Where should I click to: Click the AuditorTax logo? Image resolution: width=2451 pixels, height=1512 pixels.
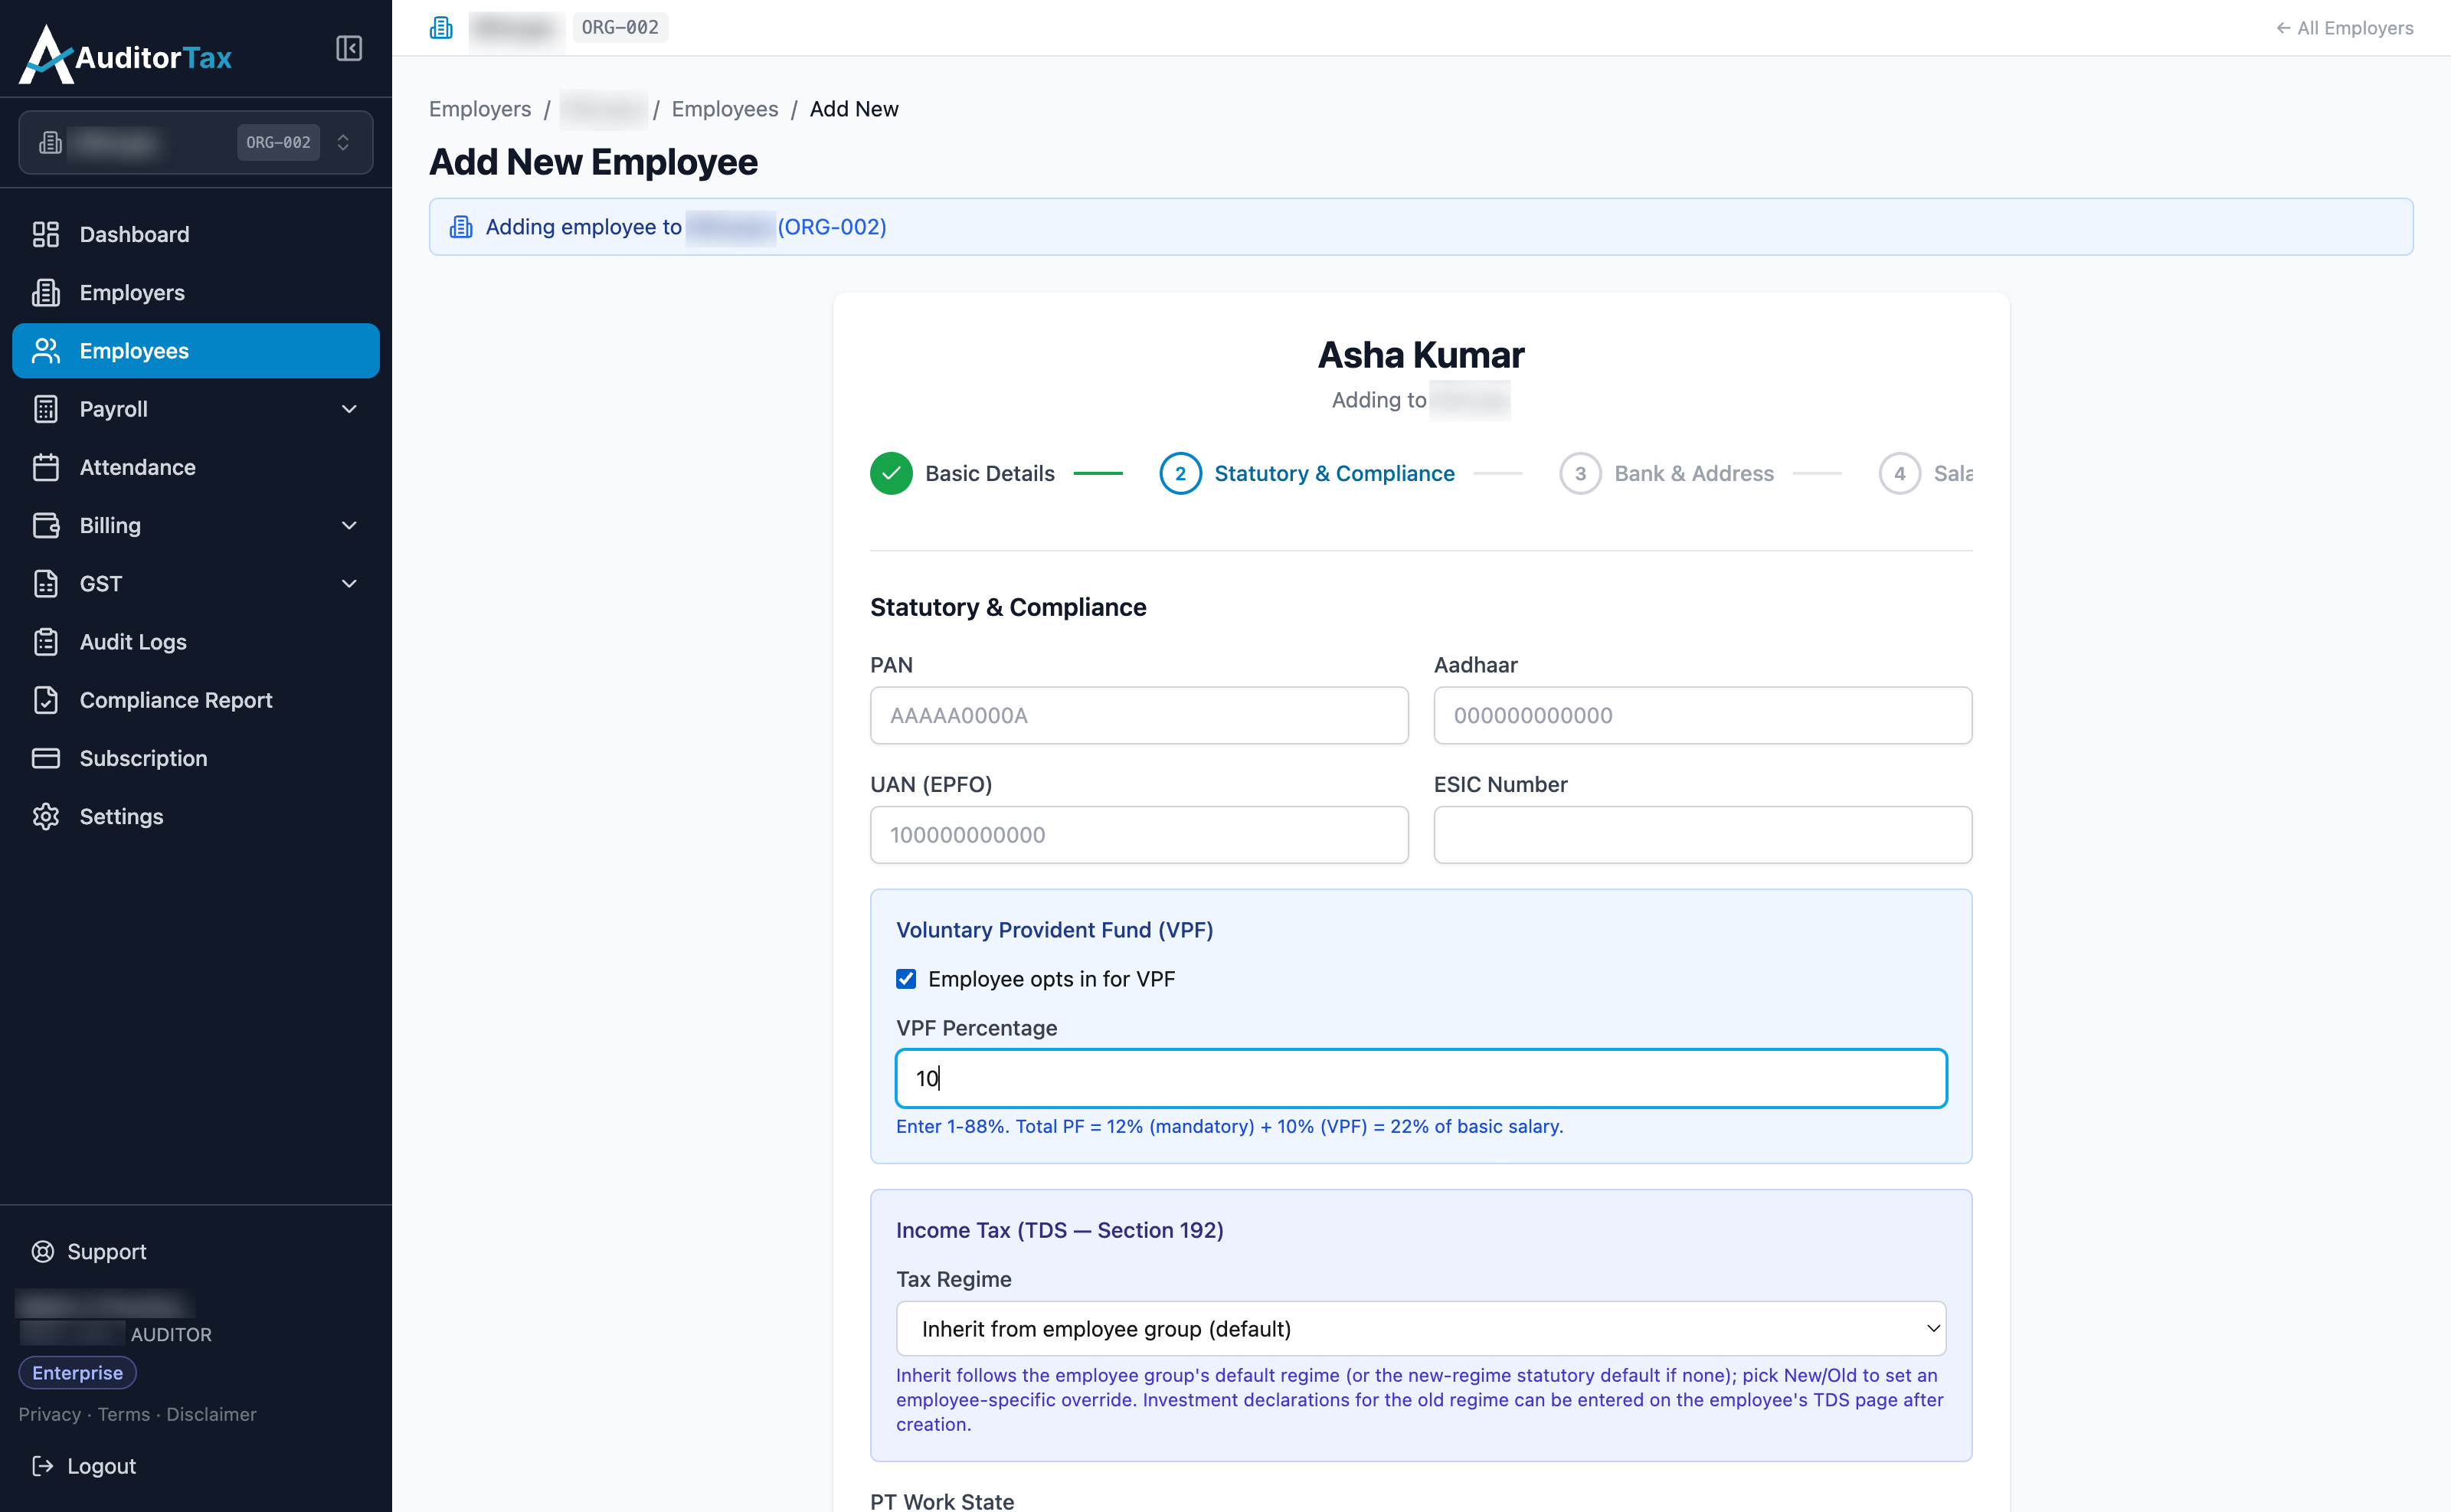point(126,55)
